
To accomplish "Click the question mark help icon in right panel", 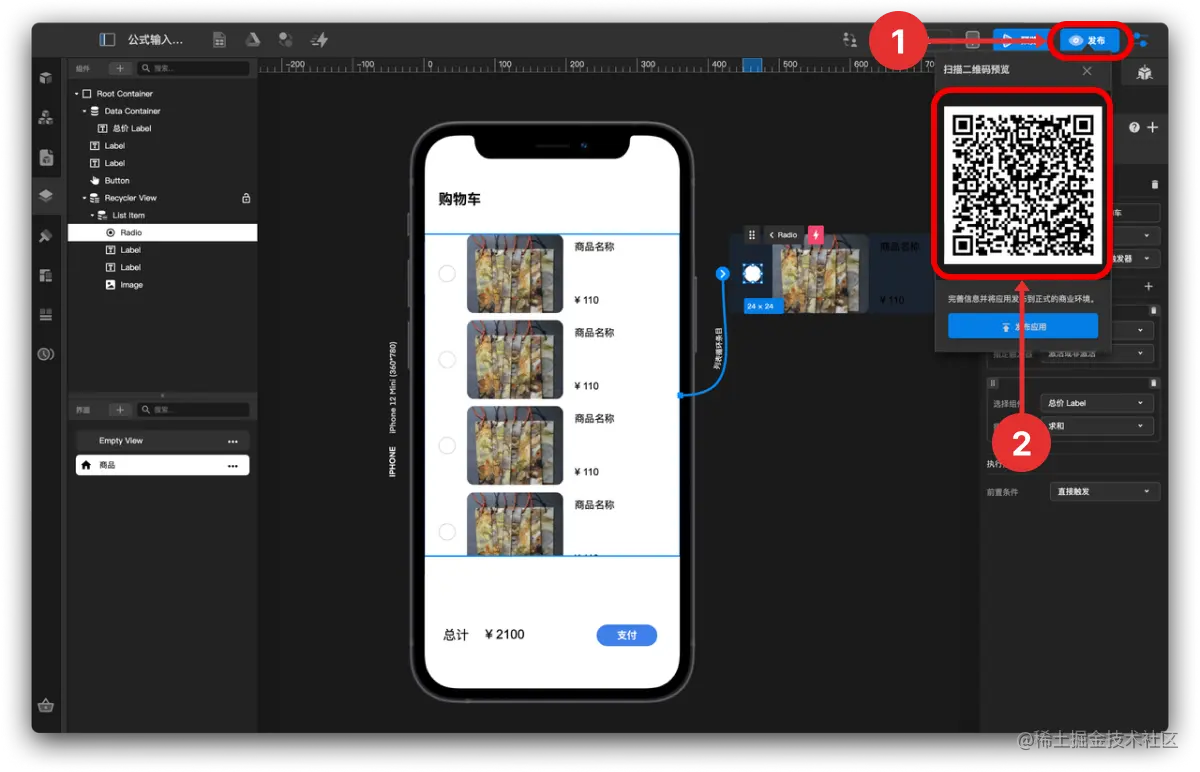I will [x=1134, y=128].
